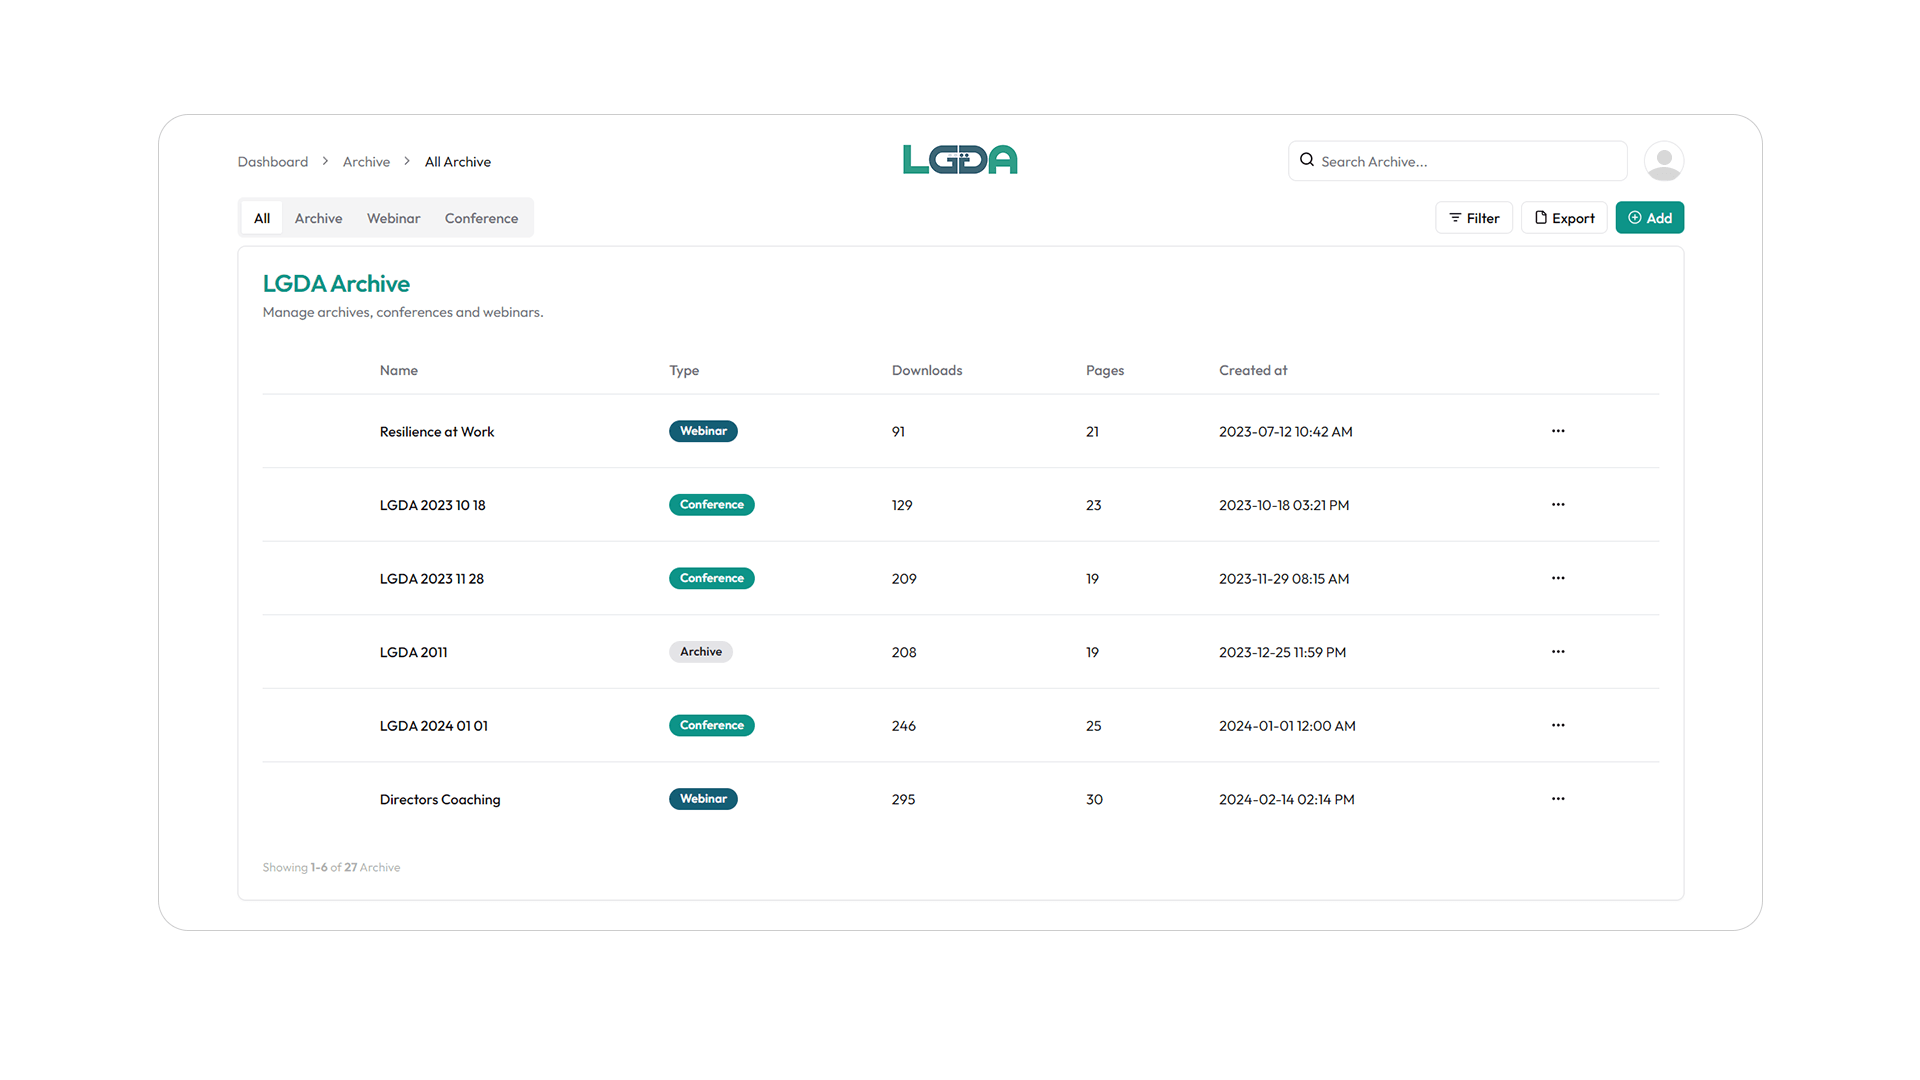Click the Showing 1-6 of 27 Archive text

pyautogui.click(x=331, y=867)
